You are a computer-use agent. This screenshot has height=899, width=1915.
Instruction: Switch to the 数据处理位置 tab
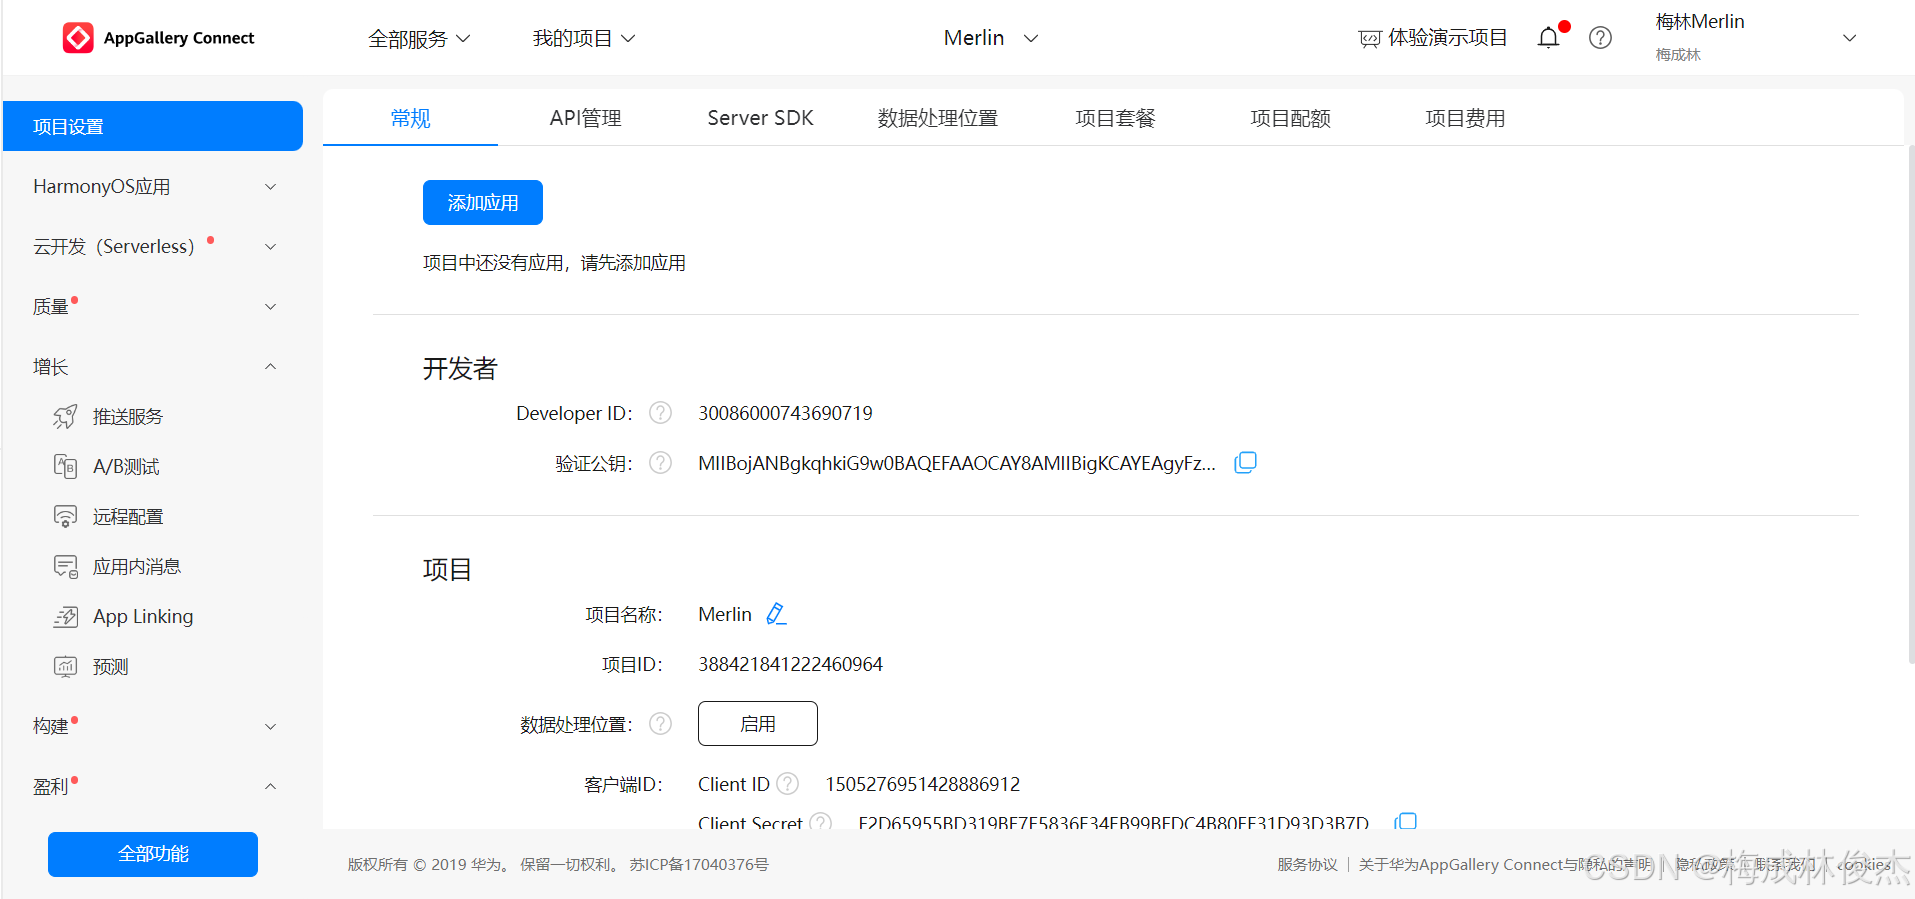(937, 118)
